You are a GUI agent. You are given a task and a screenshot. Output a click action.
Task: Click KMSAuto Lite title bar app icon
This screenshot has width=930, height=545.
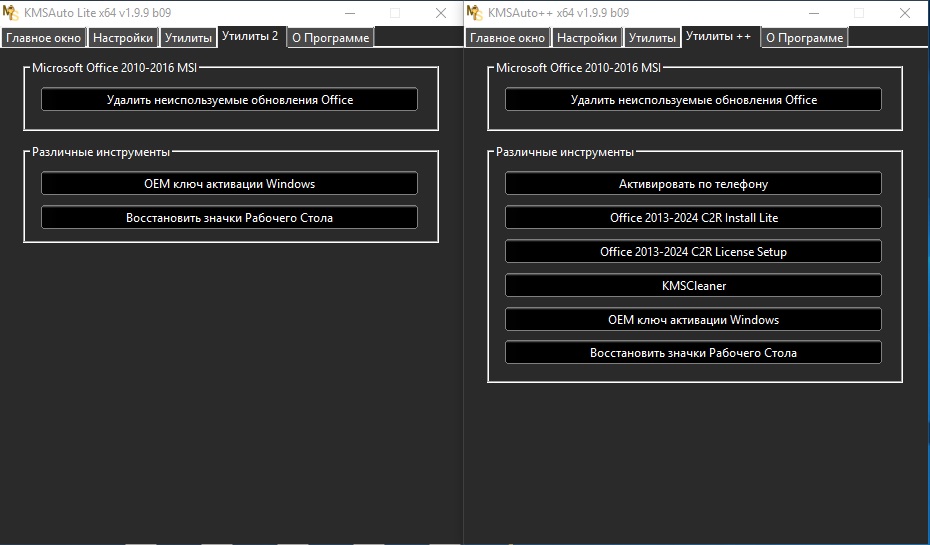tap(11, 12)
